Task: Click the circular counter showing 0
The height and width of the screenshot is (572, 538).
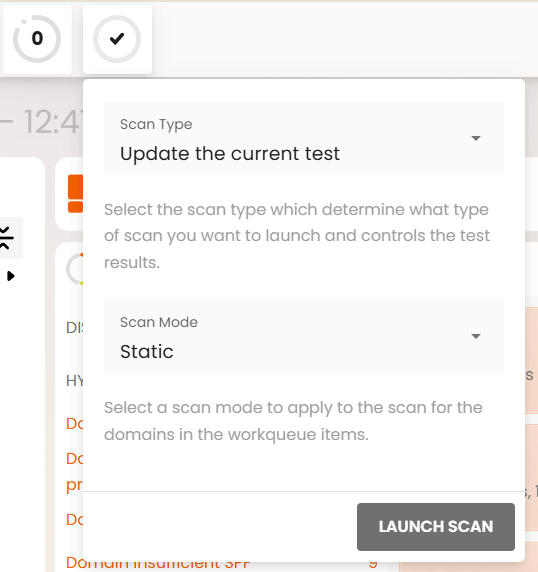Action: 37,39
